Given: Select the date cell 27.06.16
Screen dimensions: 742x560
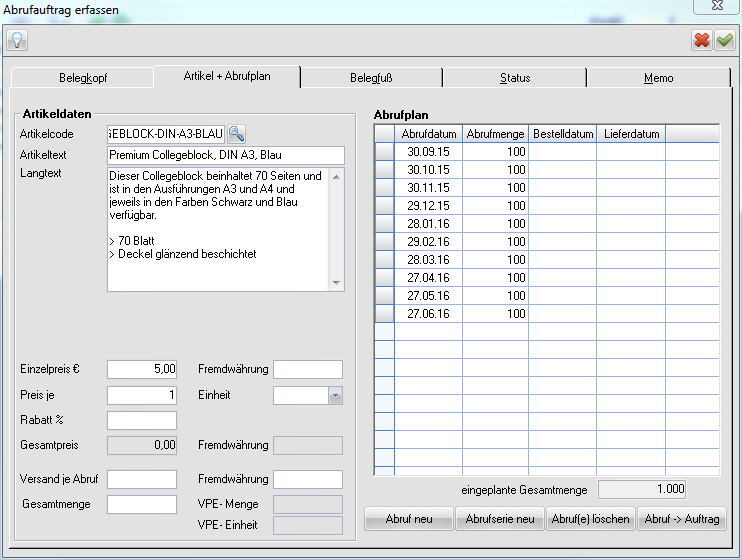Looking at the screenshot, I should coord(428,314).
